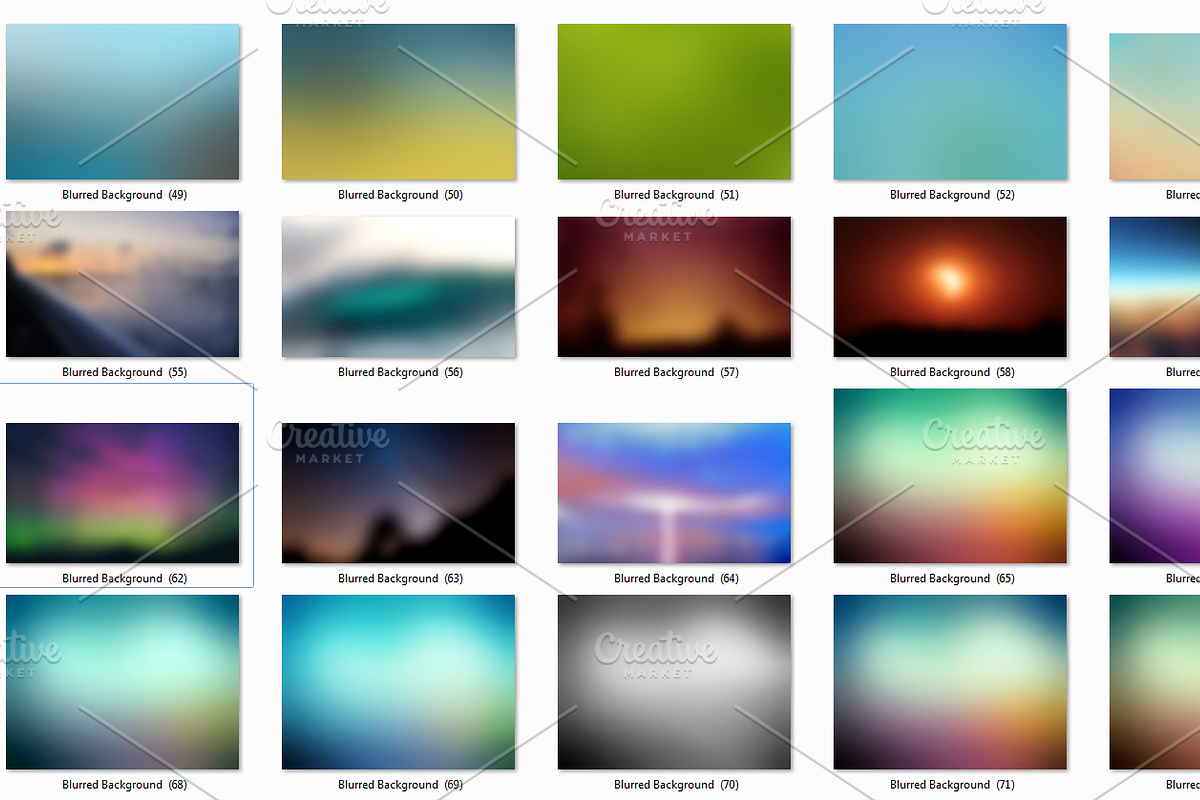This screenshot has height=800, width=1200.
Task: Select the Blurred Background (57) thumbnail
Action: coord(675,287)
